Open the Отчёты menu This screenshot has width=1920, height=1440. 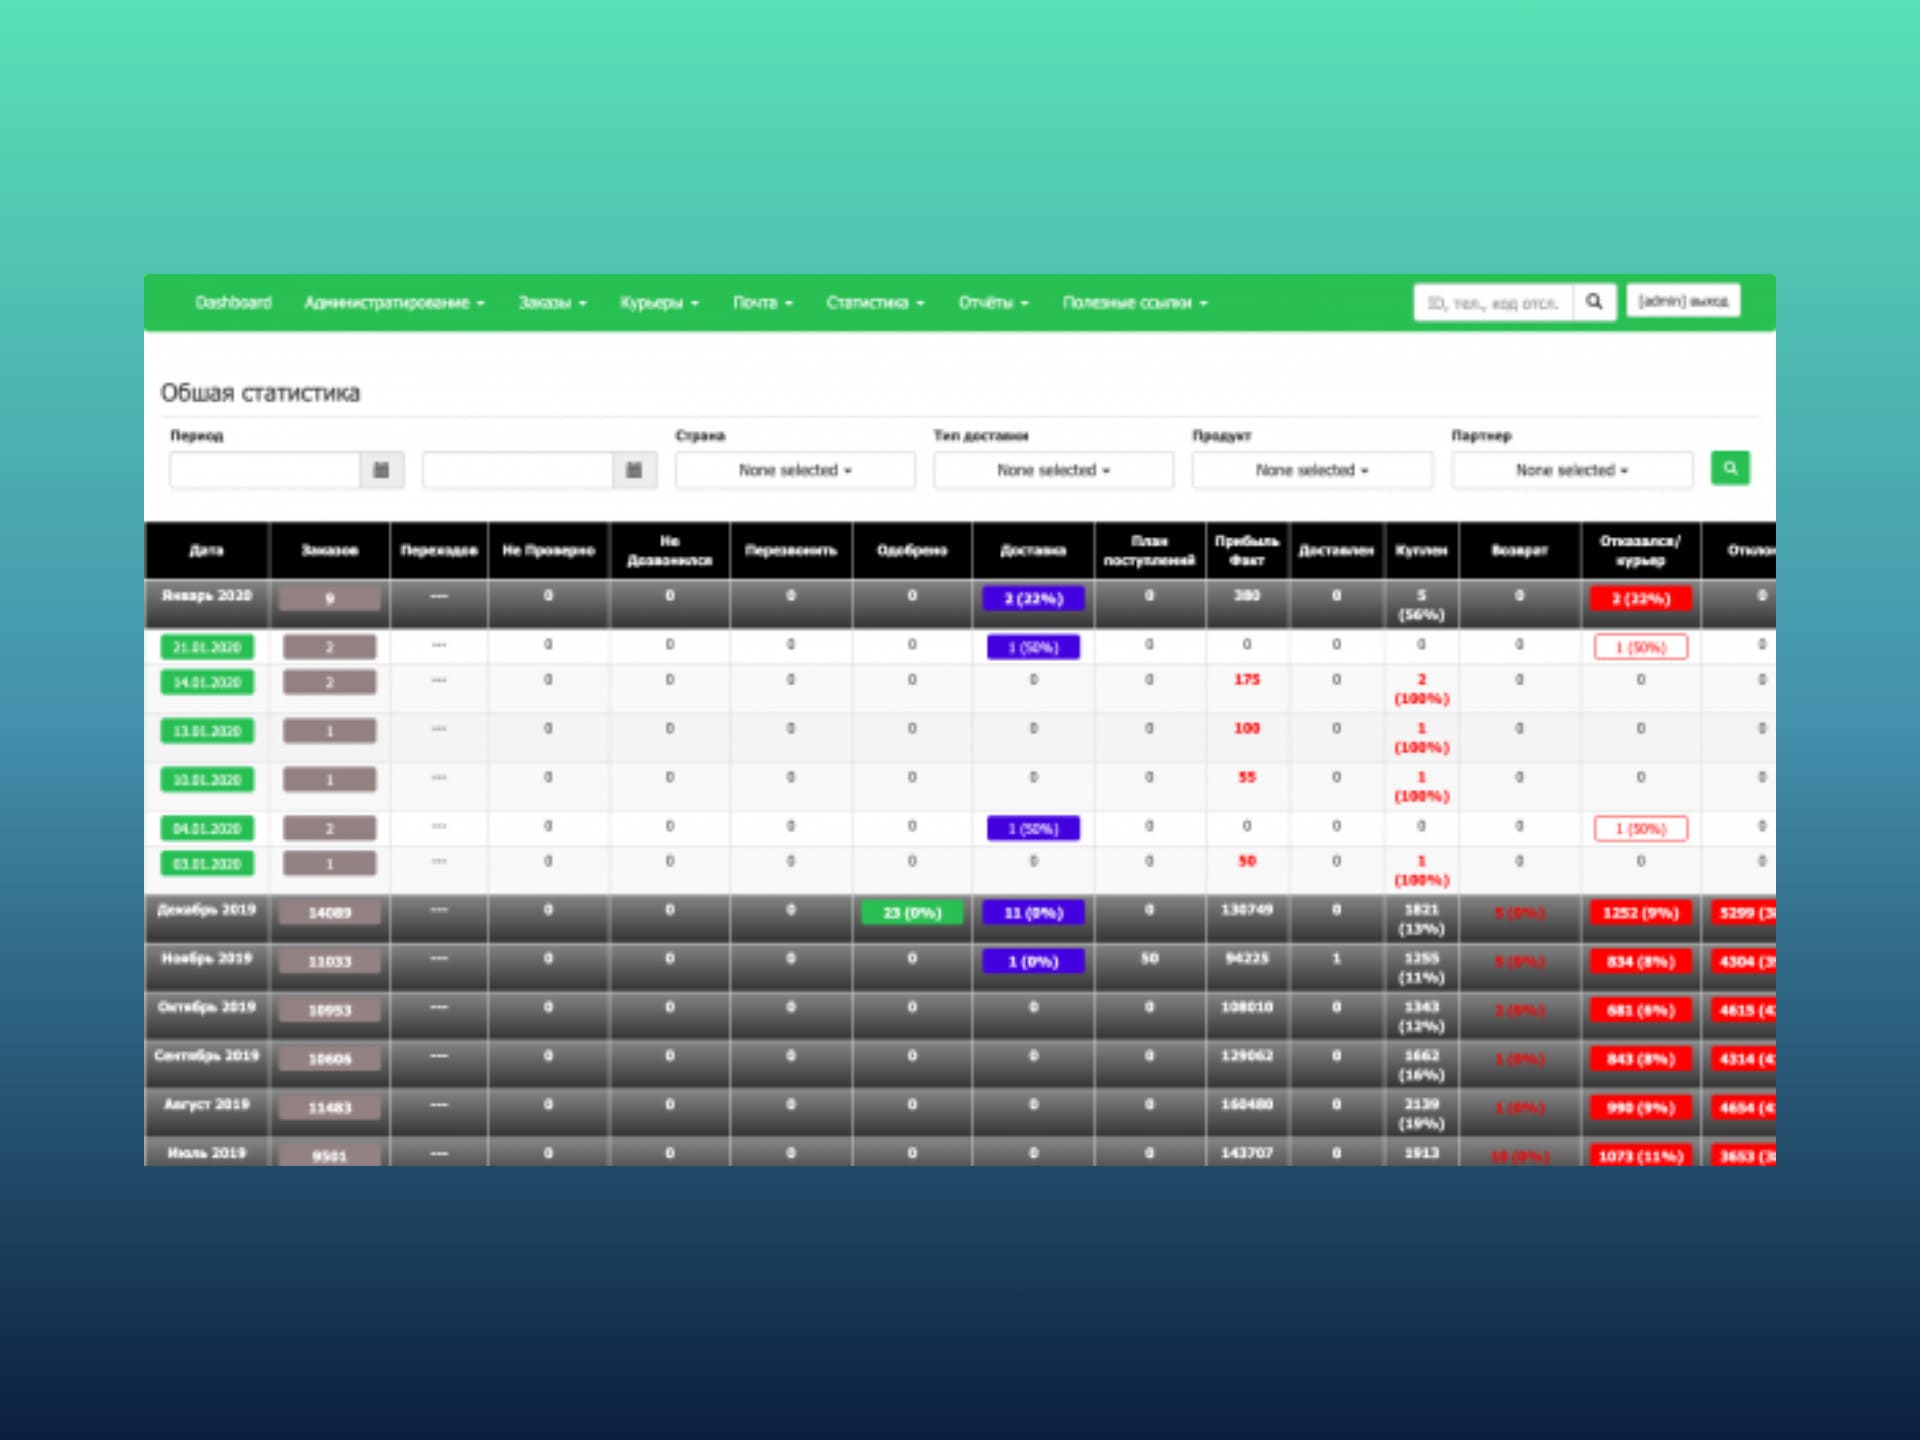point(993,303)
